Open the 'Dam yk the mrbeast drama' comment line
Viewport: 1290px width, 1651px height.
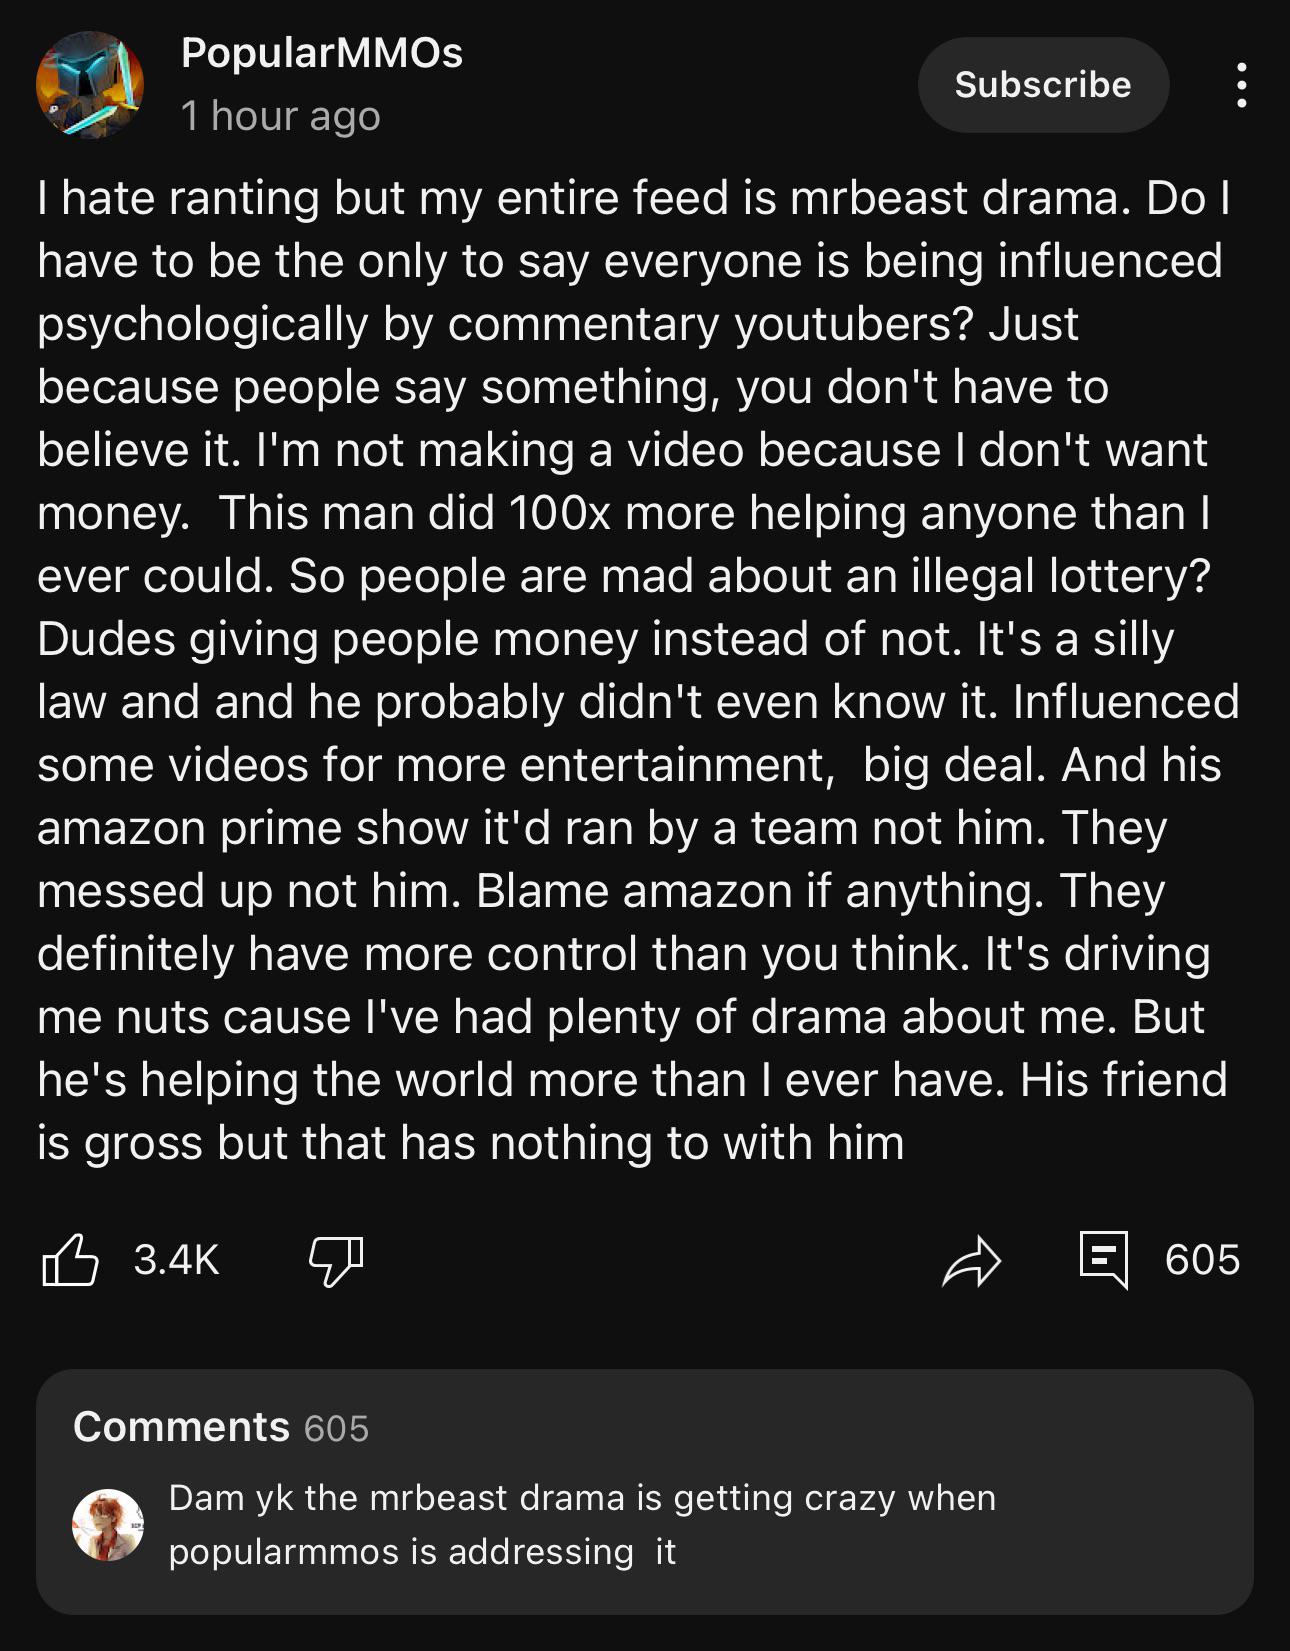pyautogui.click(x=582, y=1498)
